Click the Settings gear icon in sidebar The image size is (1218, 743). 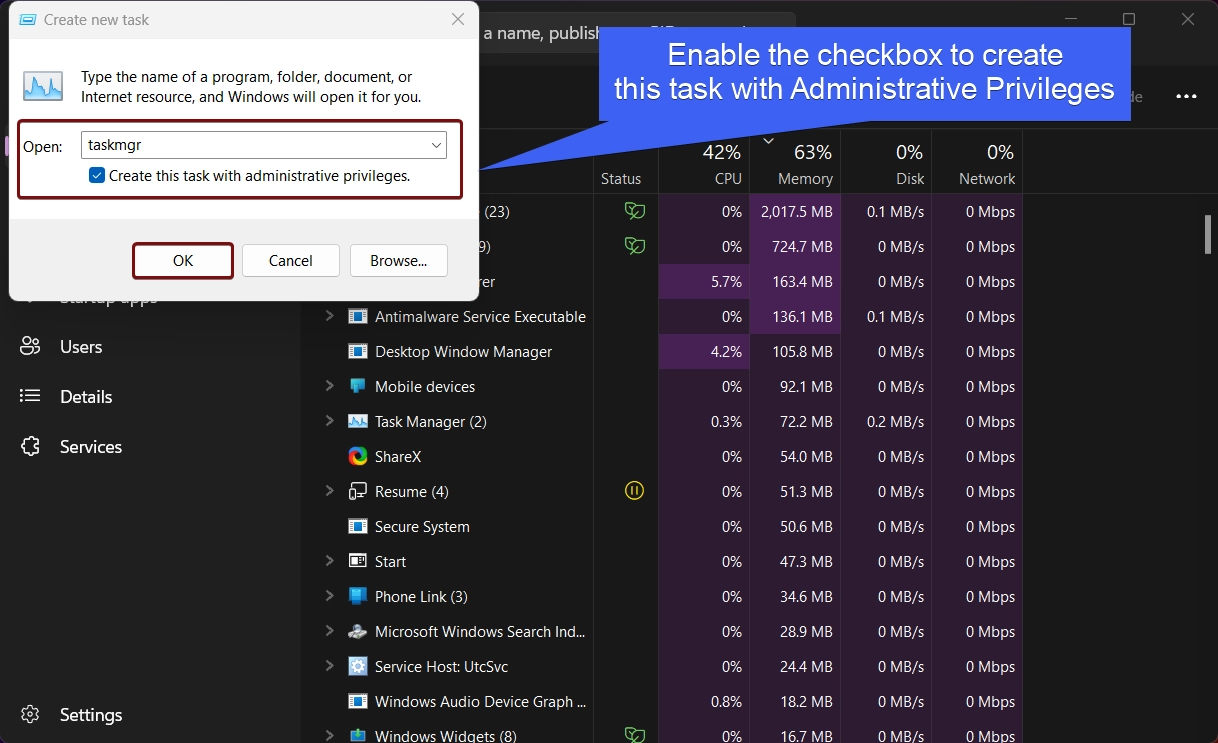pyautogui.click(x=30, y=715)
